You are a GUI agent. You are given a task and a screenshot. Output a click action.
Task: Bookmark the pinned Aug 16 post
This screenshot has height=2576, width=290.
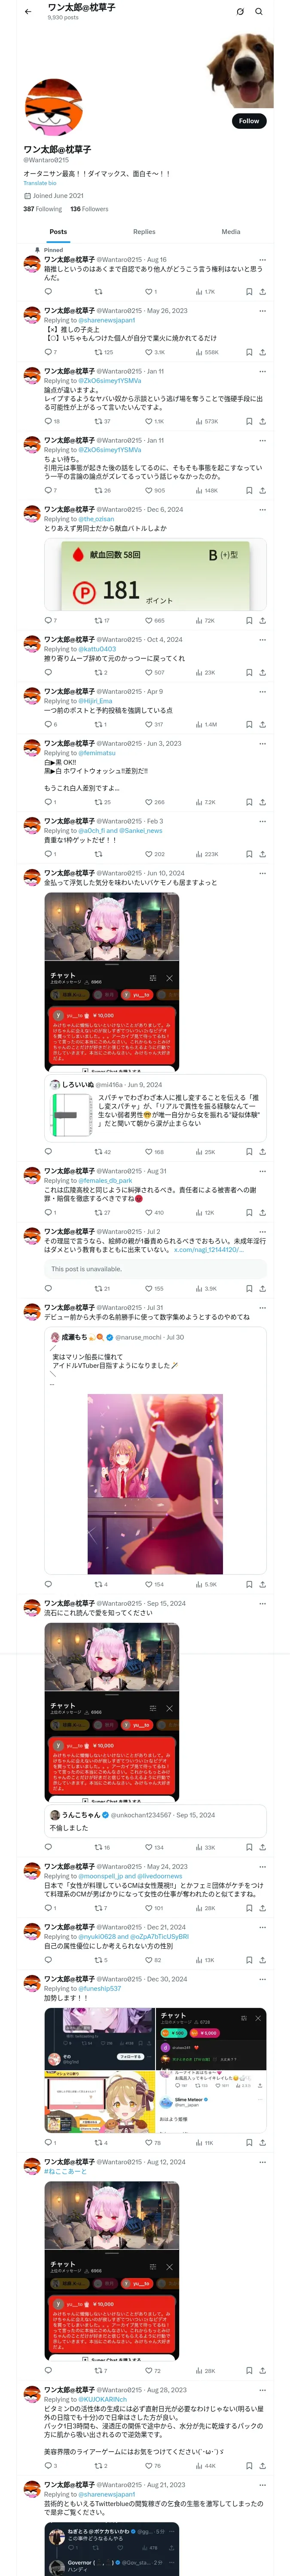(x=249, y=292)
